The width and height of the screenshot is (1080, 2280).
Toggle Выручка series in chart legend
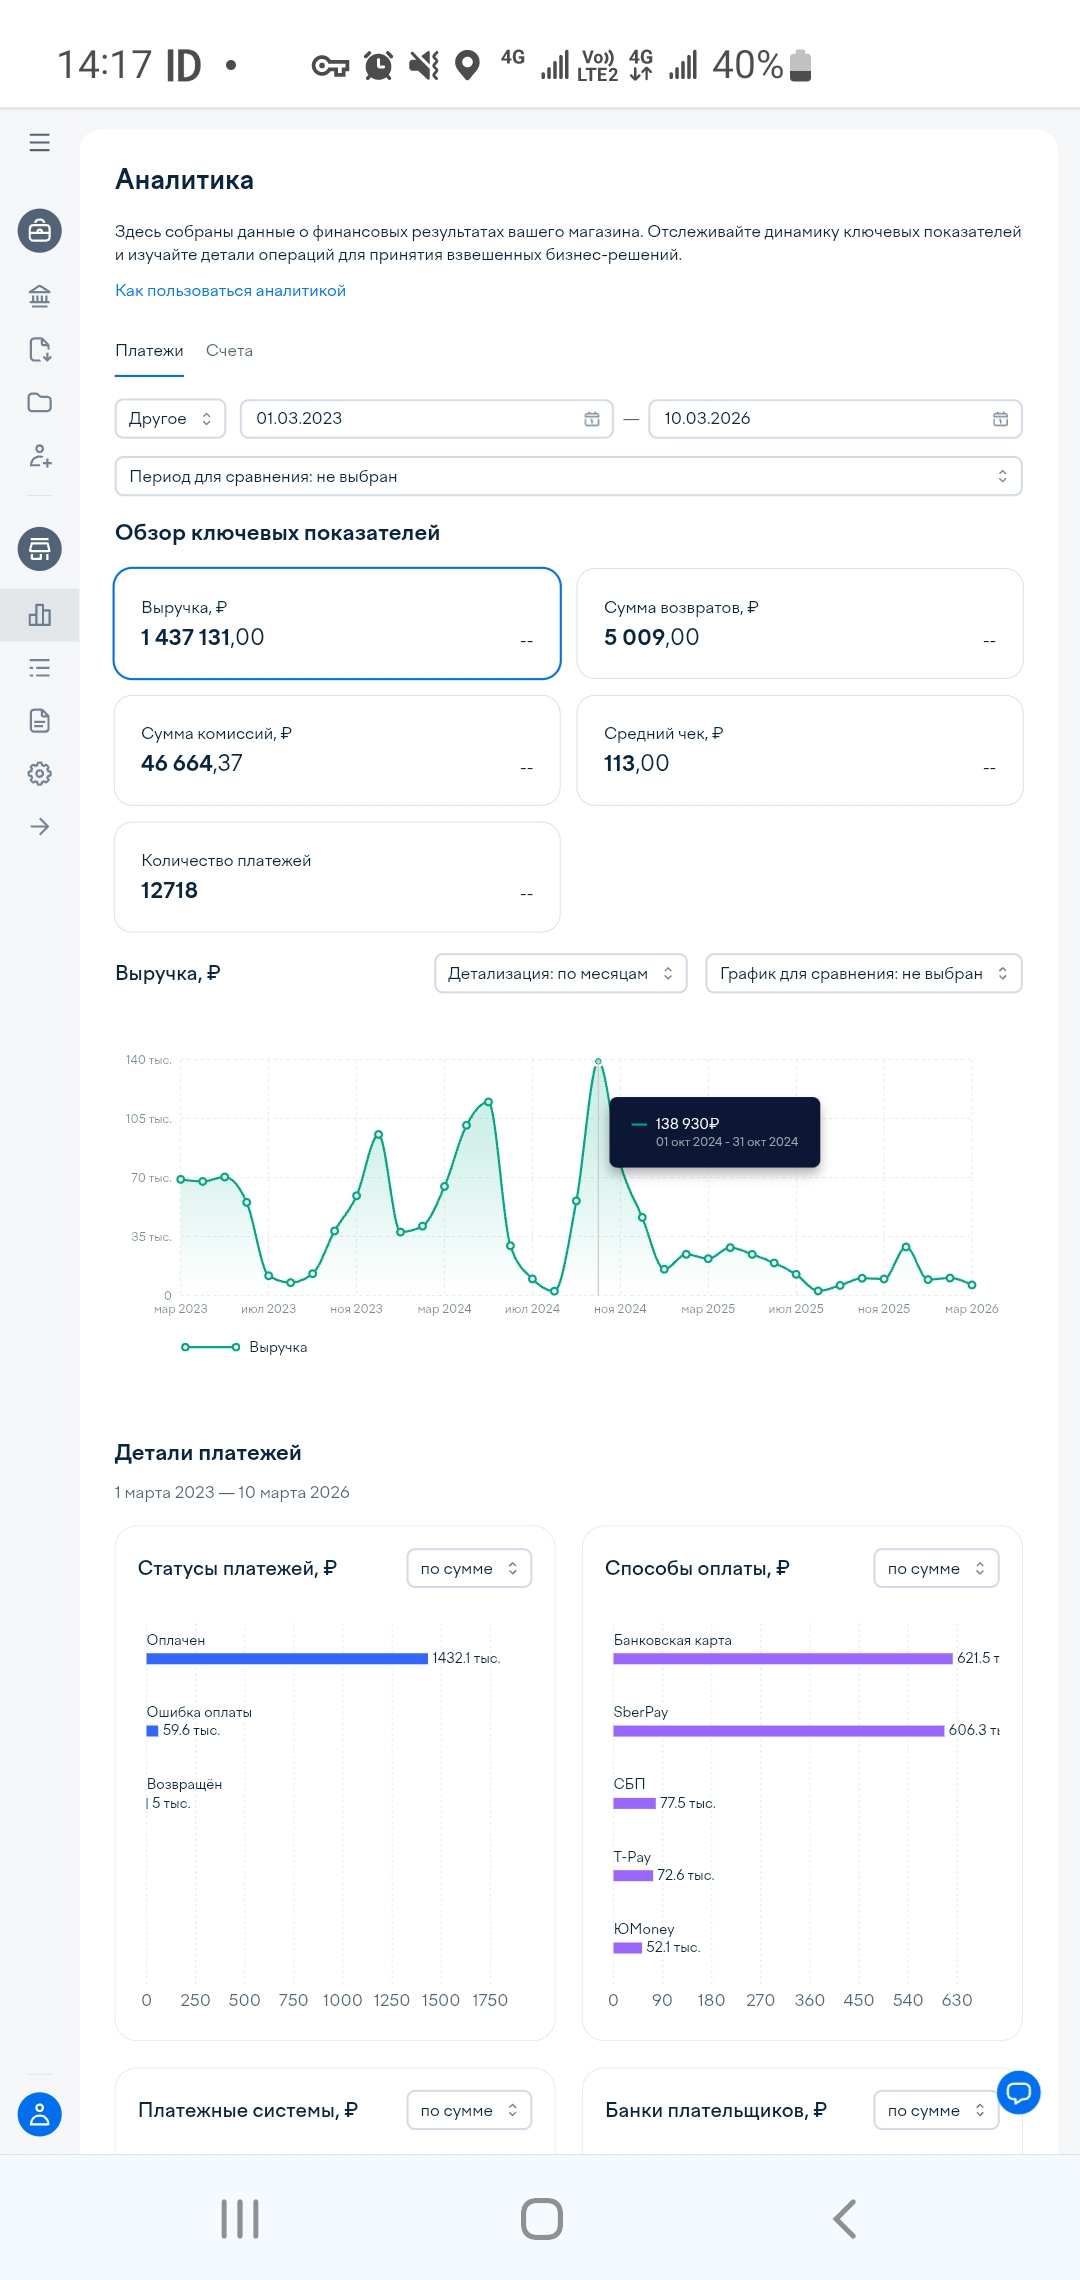click(x=244, y=1348)
